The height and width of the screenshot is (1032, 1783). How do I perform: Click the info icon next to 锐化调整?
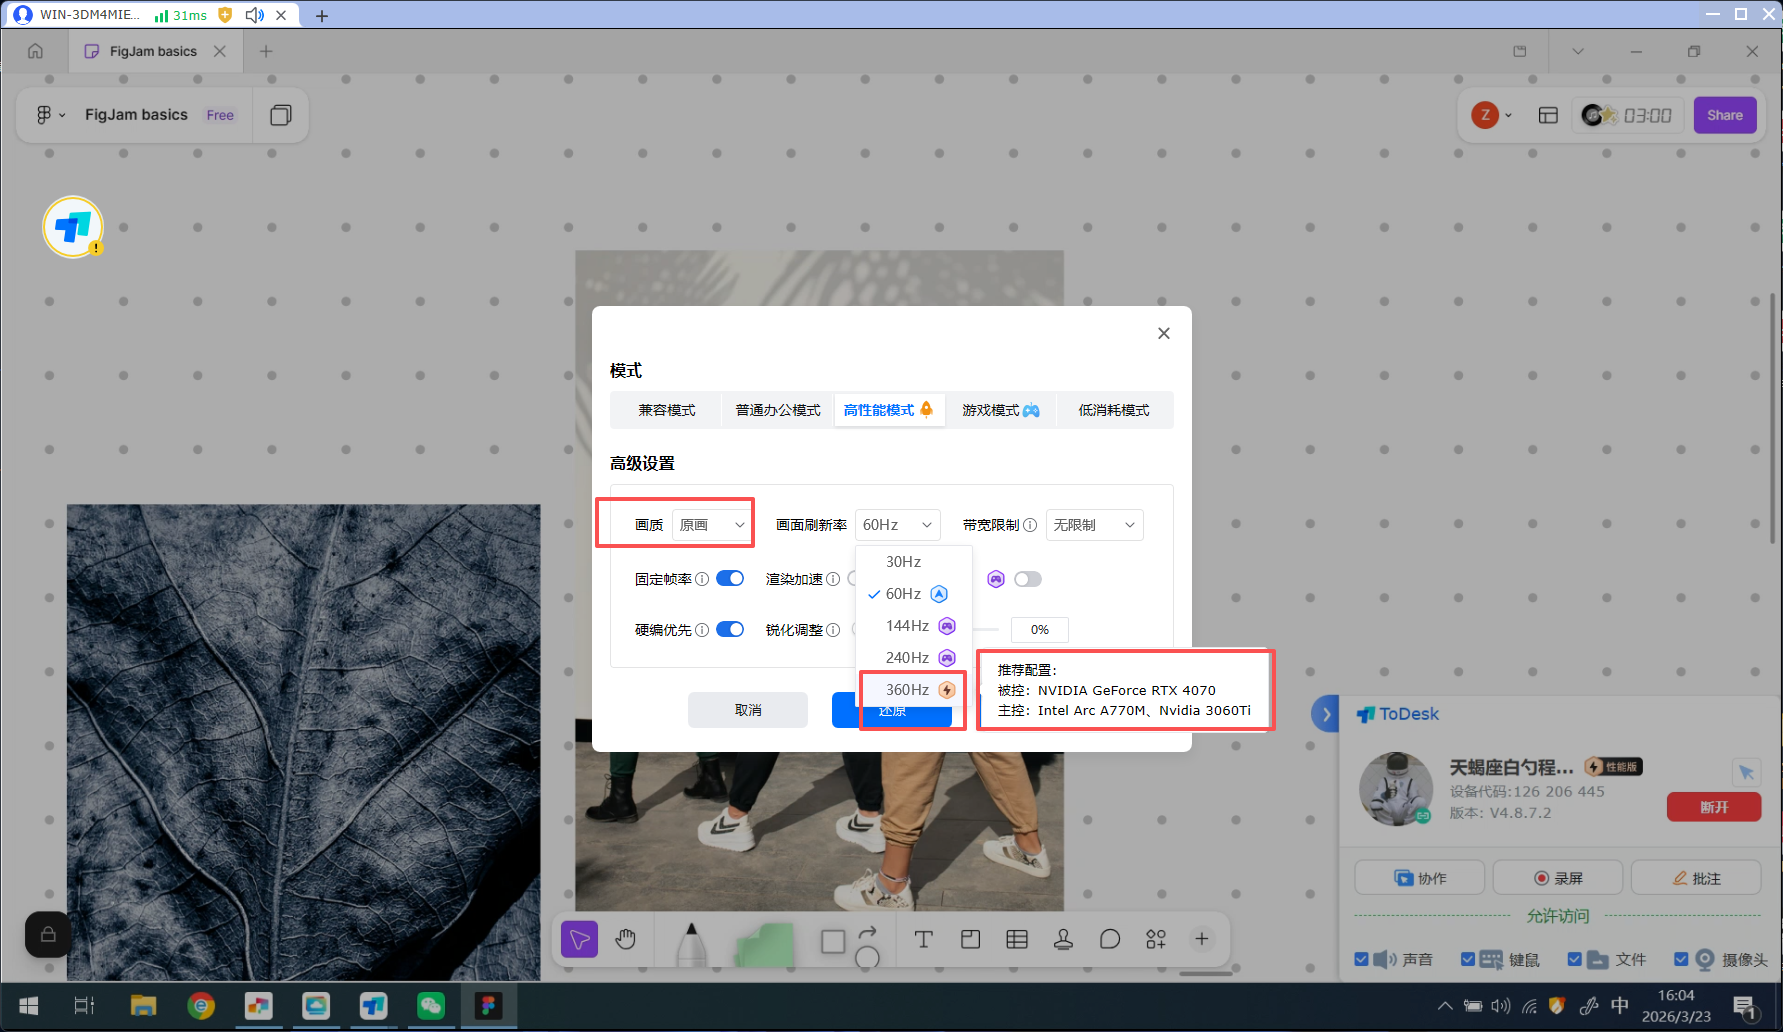pyautogui.click(x=833, y=630)
